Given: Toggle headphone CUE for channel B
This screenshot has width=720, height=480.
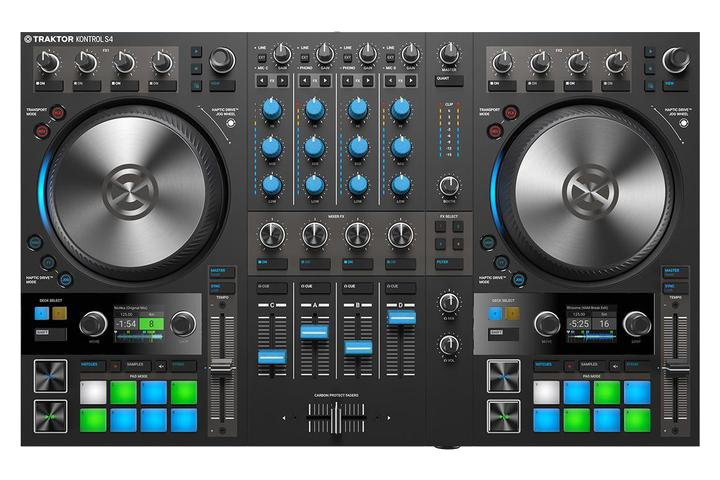Looking at the screenshot, I should pyautogui.click(x=358, y=288).
